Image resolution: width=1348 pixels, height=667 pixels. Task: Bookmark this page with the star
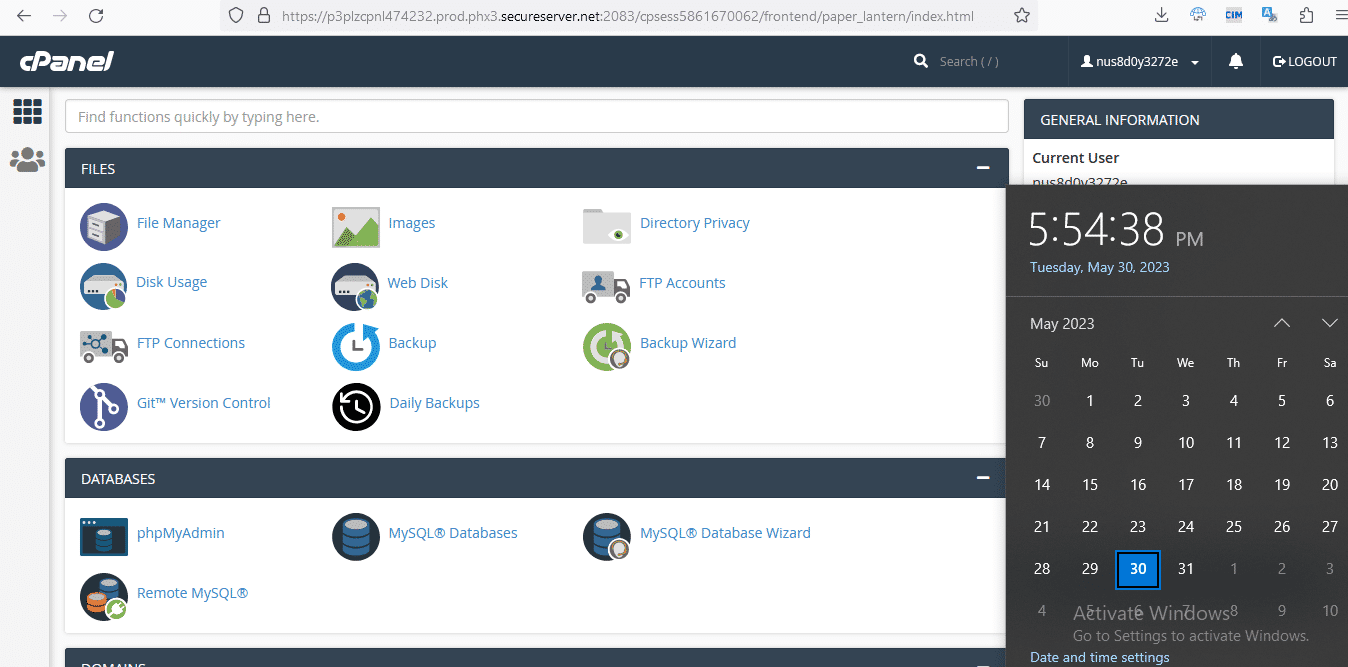click(x=1021, y=16)
